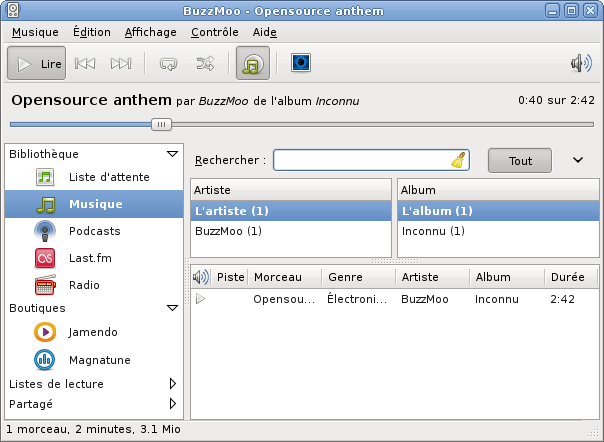Open the Last.fm source
This screenshot has width=604, height=442.
pos(94,258)
